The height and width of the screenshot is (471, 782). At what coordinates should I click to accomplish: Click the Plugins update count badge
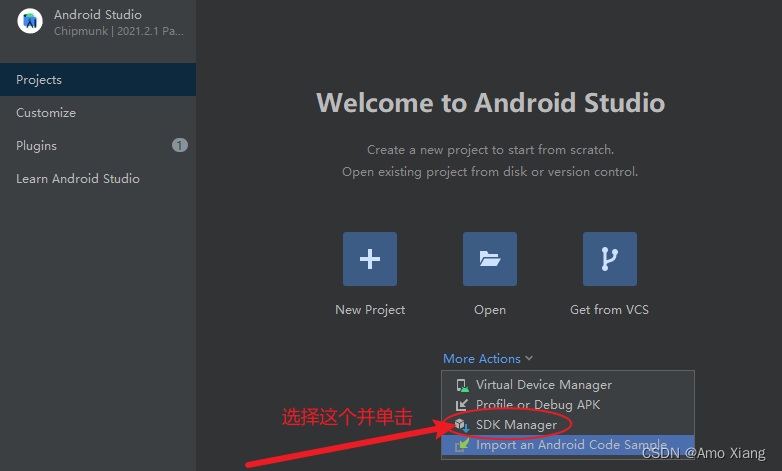click(180, 145)
